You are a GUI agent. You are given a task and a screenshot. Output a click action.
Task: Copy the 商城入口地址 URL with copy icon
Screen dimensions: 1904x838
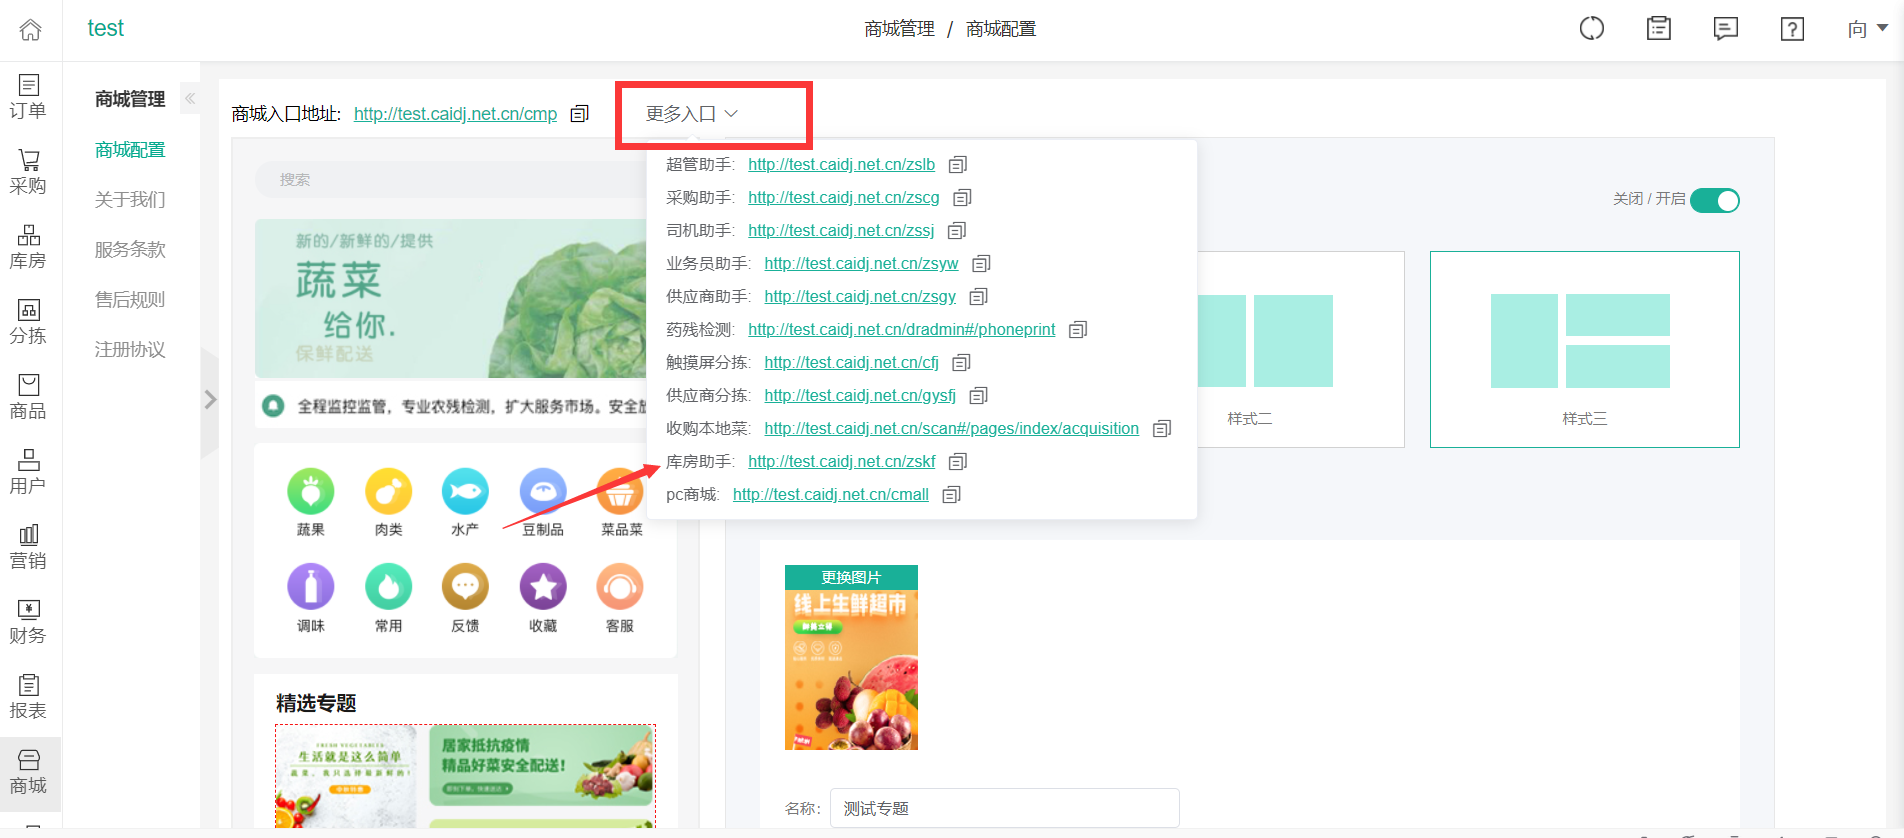tap(579, 114)
